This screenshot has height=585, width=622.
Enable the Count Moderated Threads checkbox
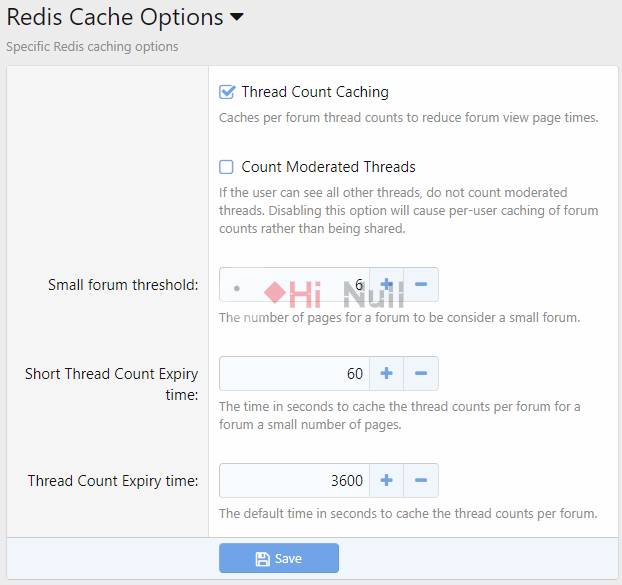tap(227, 167)
